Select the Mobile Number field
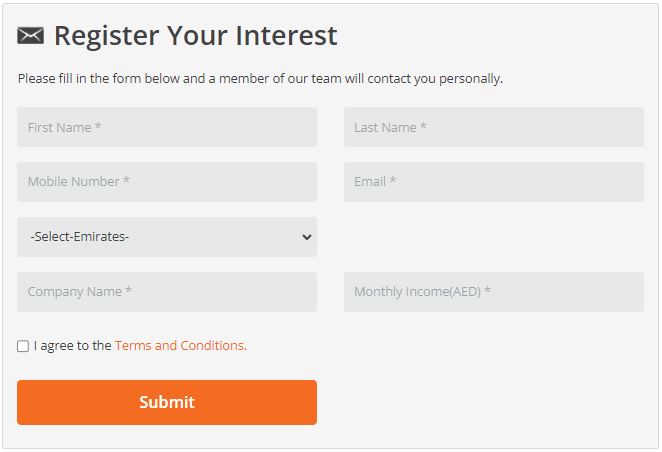662x452 pixels. coord(167,182)
